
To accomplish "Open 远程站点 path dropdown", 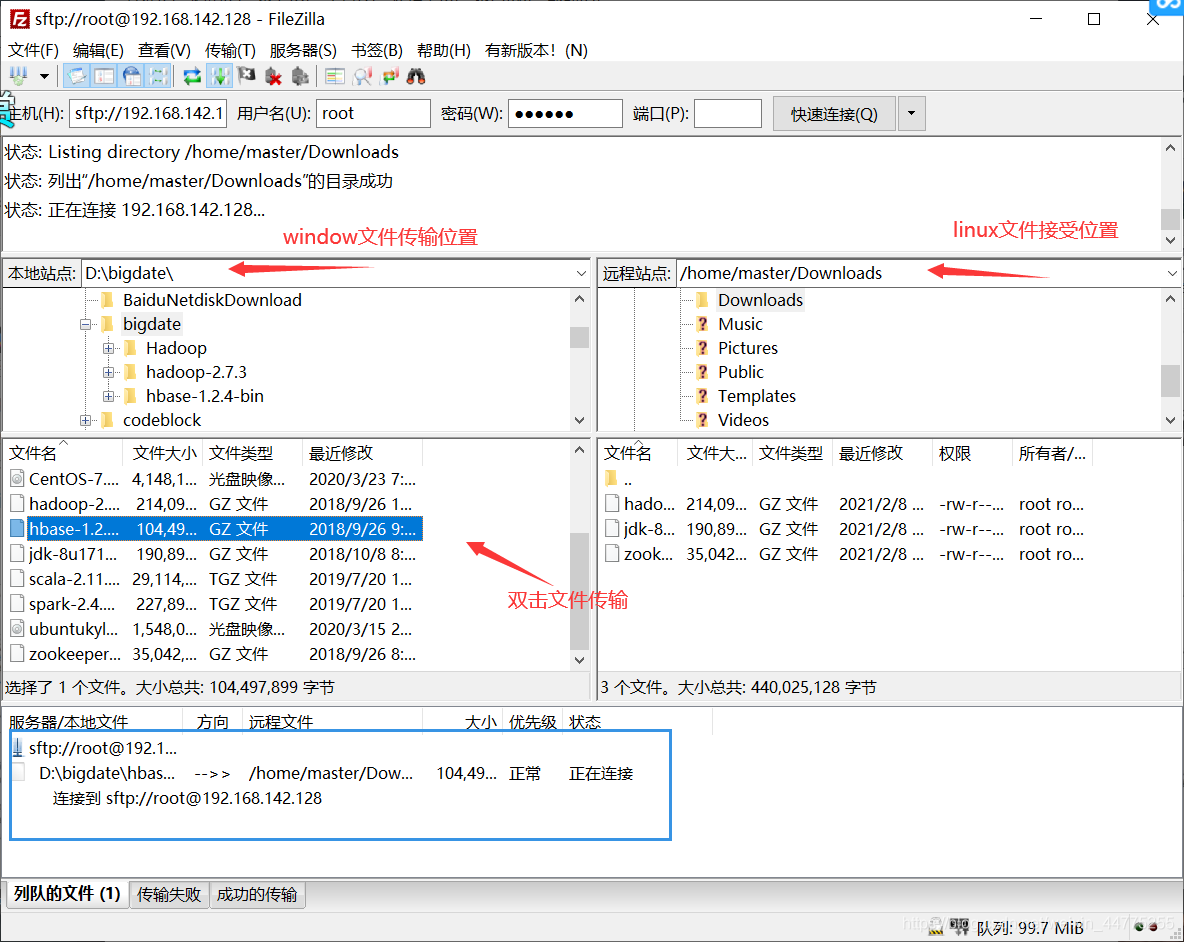I will pos(1172,273).
